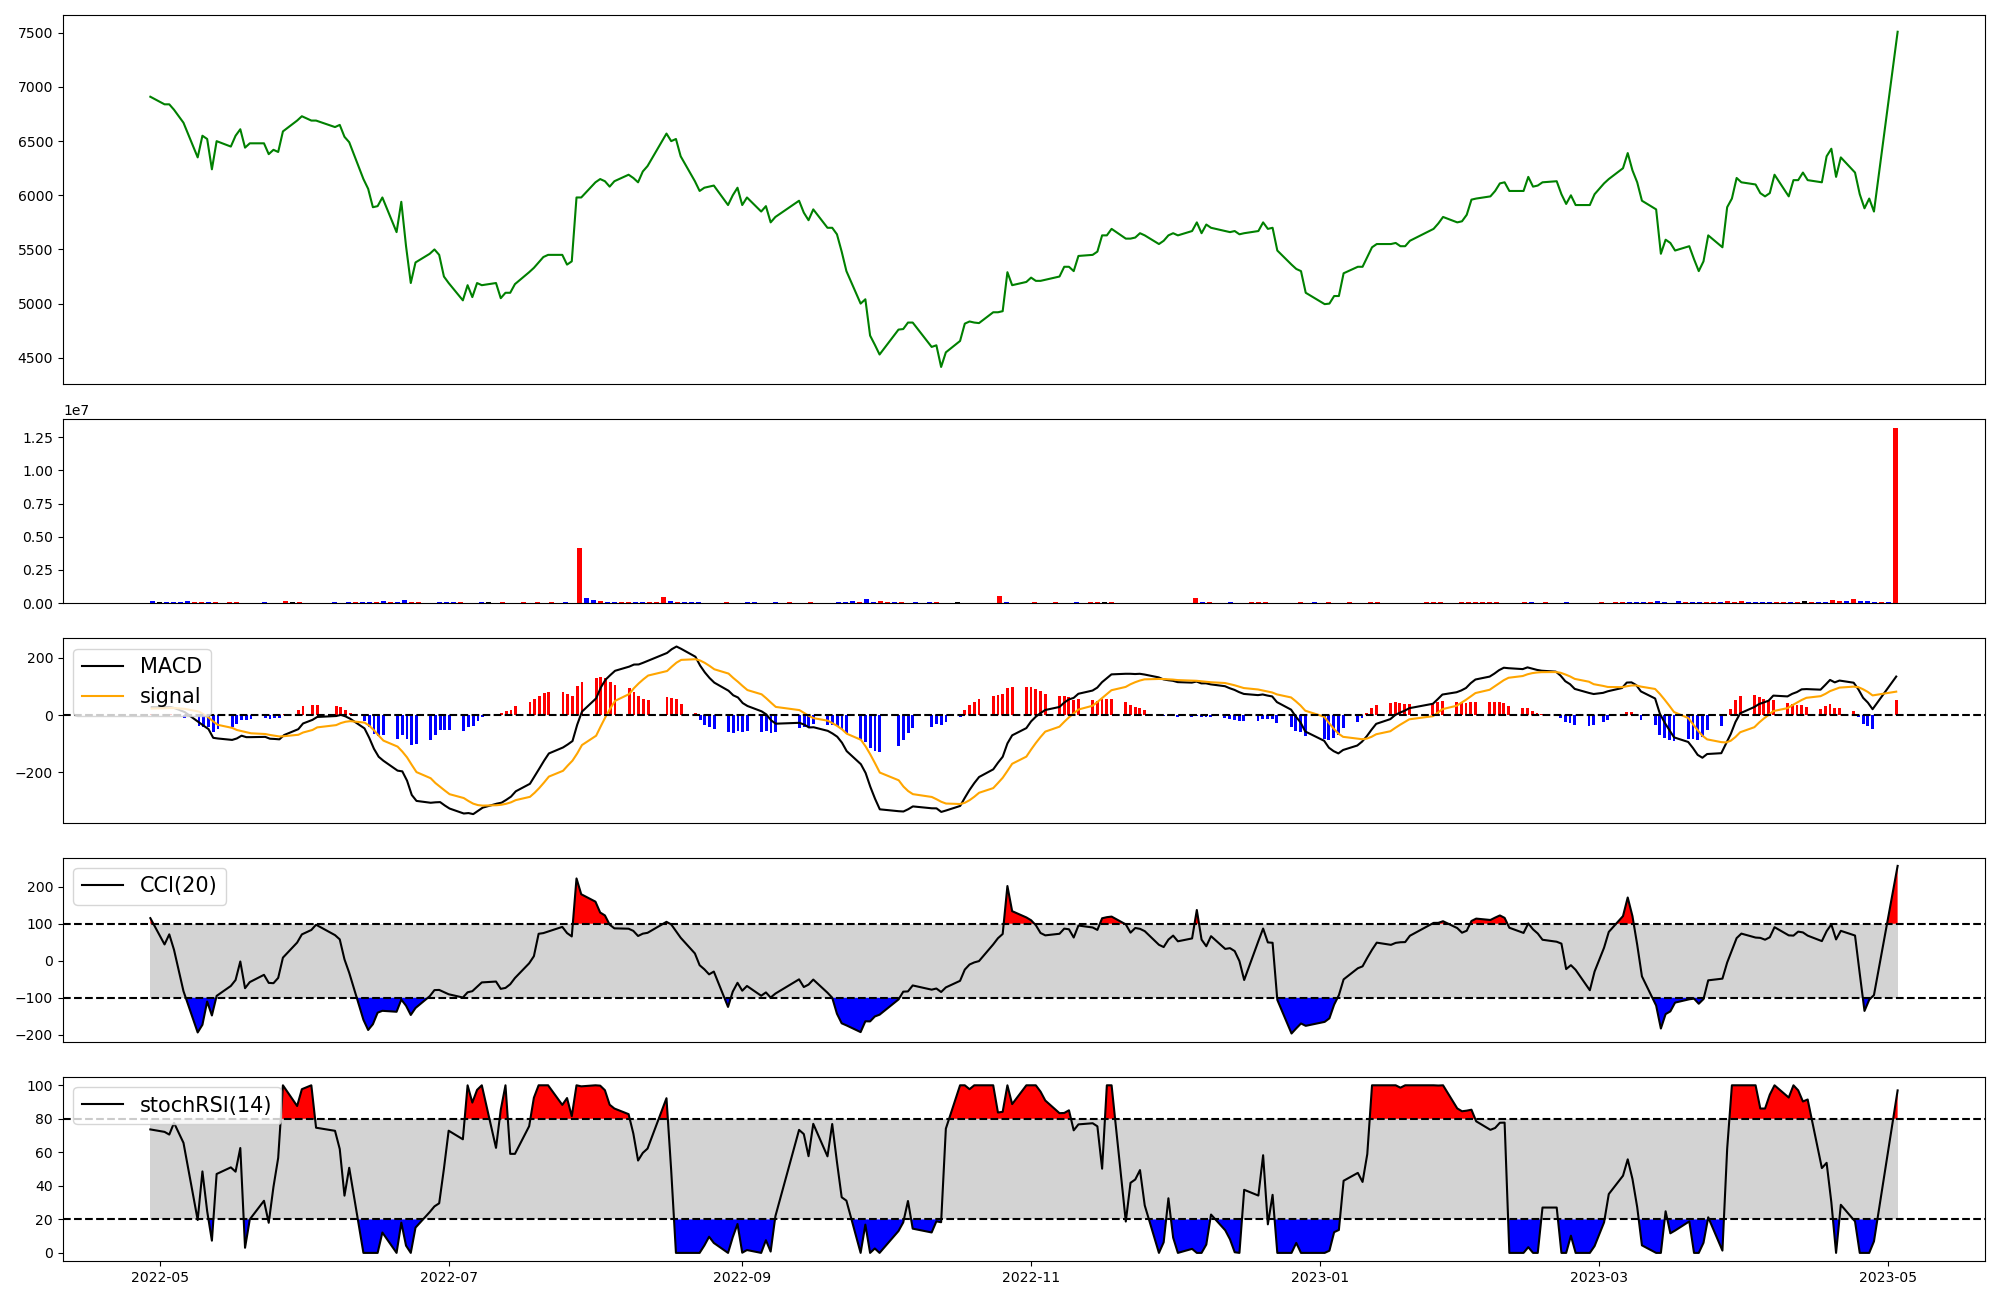2000x1300 pixels.
Task: Click the 2022-09 x-axis date label
Action: (x=742, y=1277)
